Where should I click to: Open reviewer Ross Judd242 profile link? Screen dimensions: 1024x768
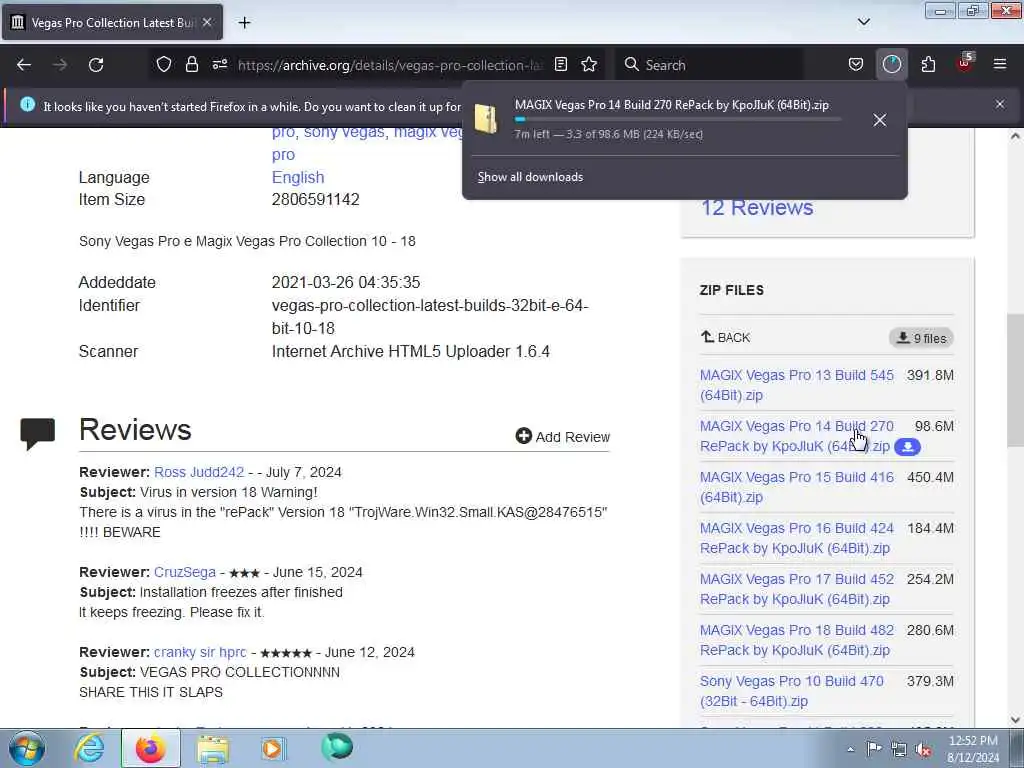click(x=199, y=472)
